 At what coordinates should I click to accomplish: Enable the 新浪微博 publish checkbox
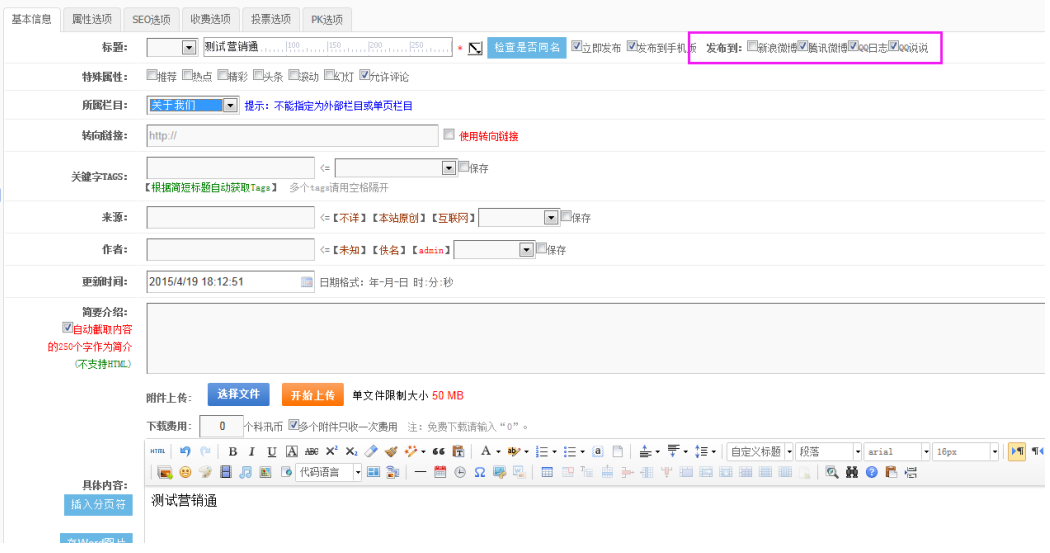click(x=753, y=46)
